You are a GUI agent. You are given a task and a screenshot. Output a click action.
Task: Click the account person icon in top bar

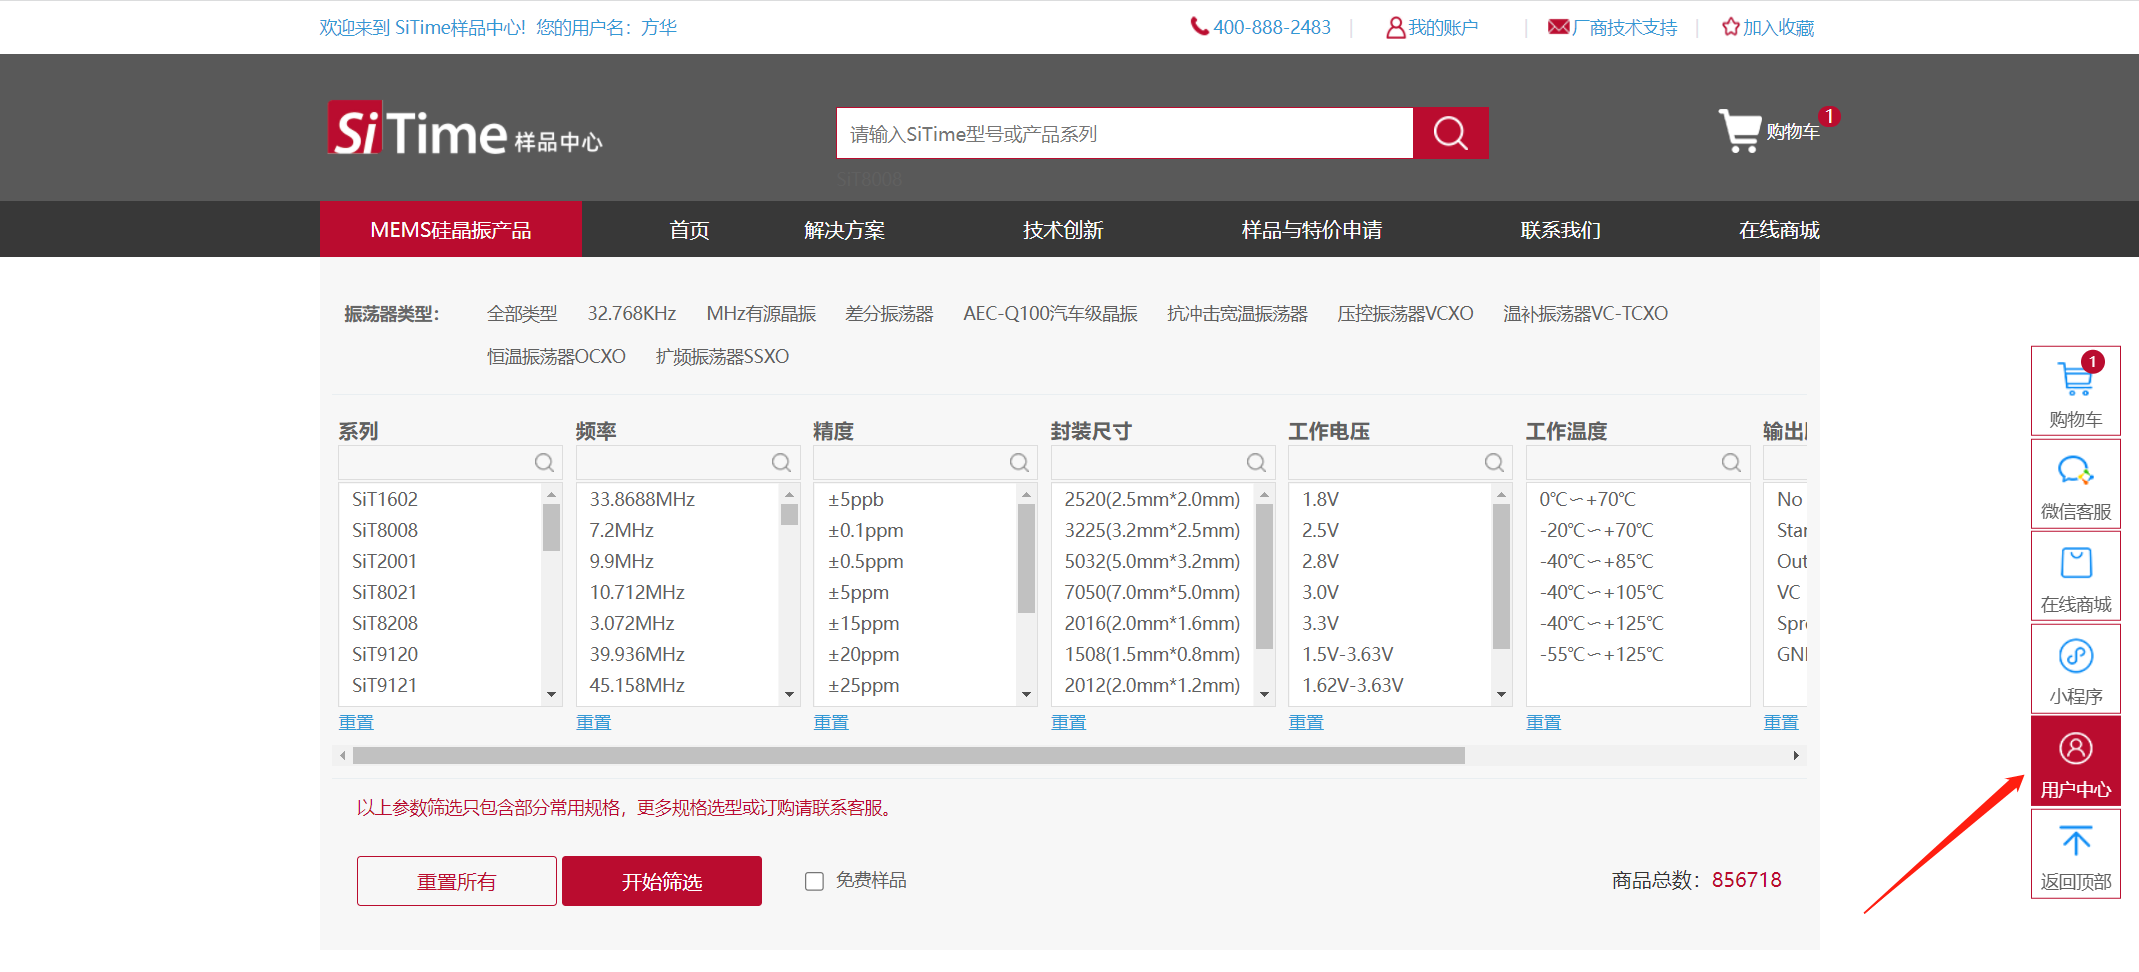coord(1395,28)
